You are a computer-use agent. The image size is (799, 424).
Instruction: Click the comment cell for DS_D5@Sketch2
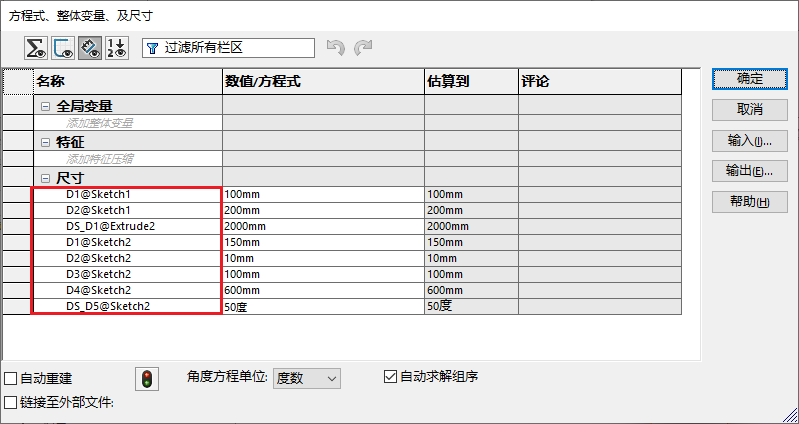[x=600, y=307]
